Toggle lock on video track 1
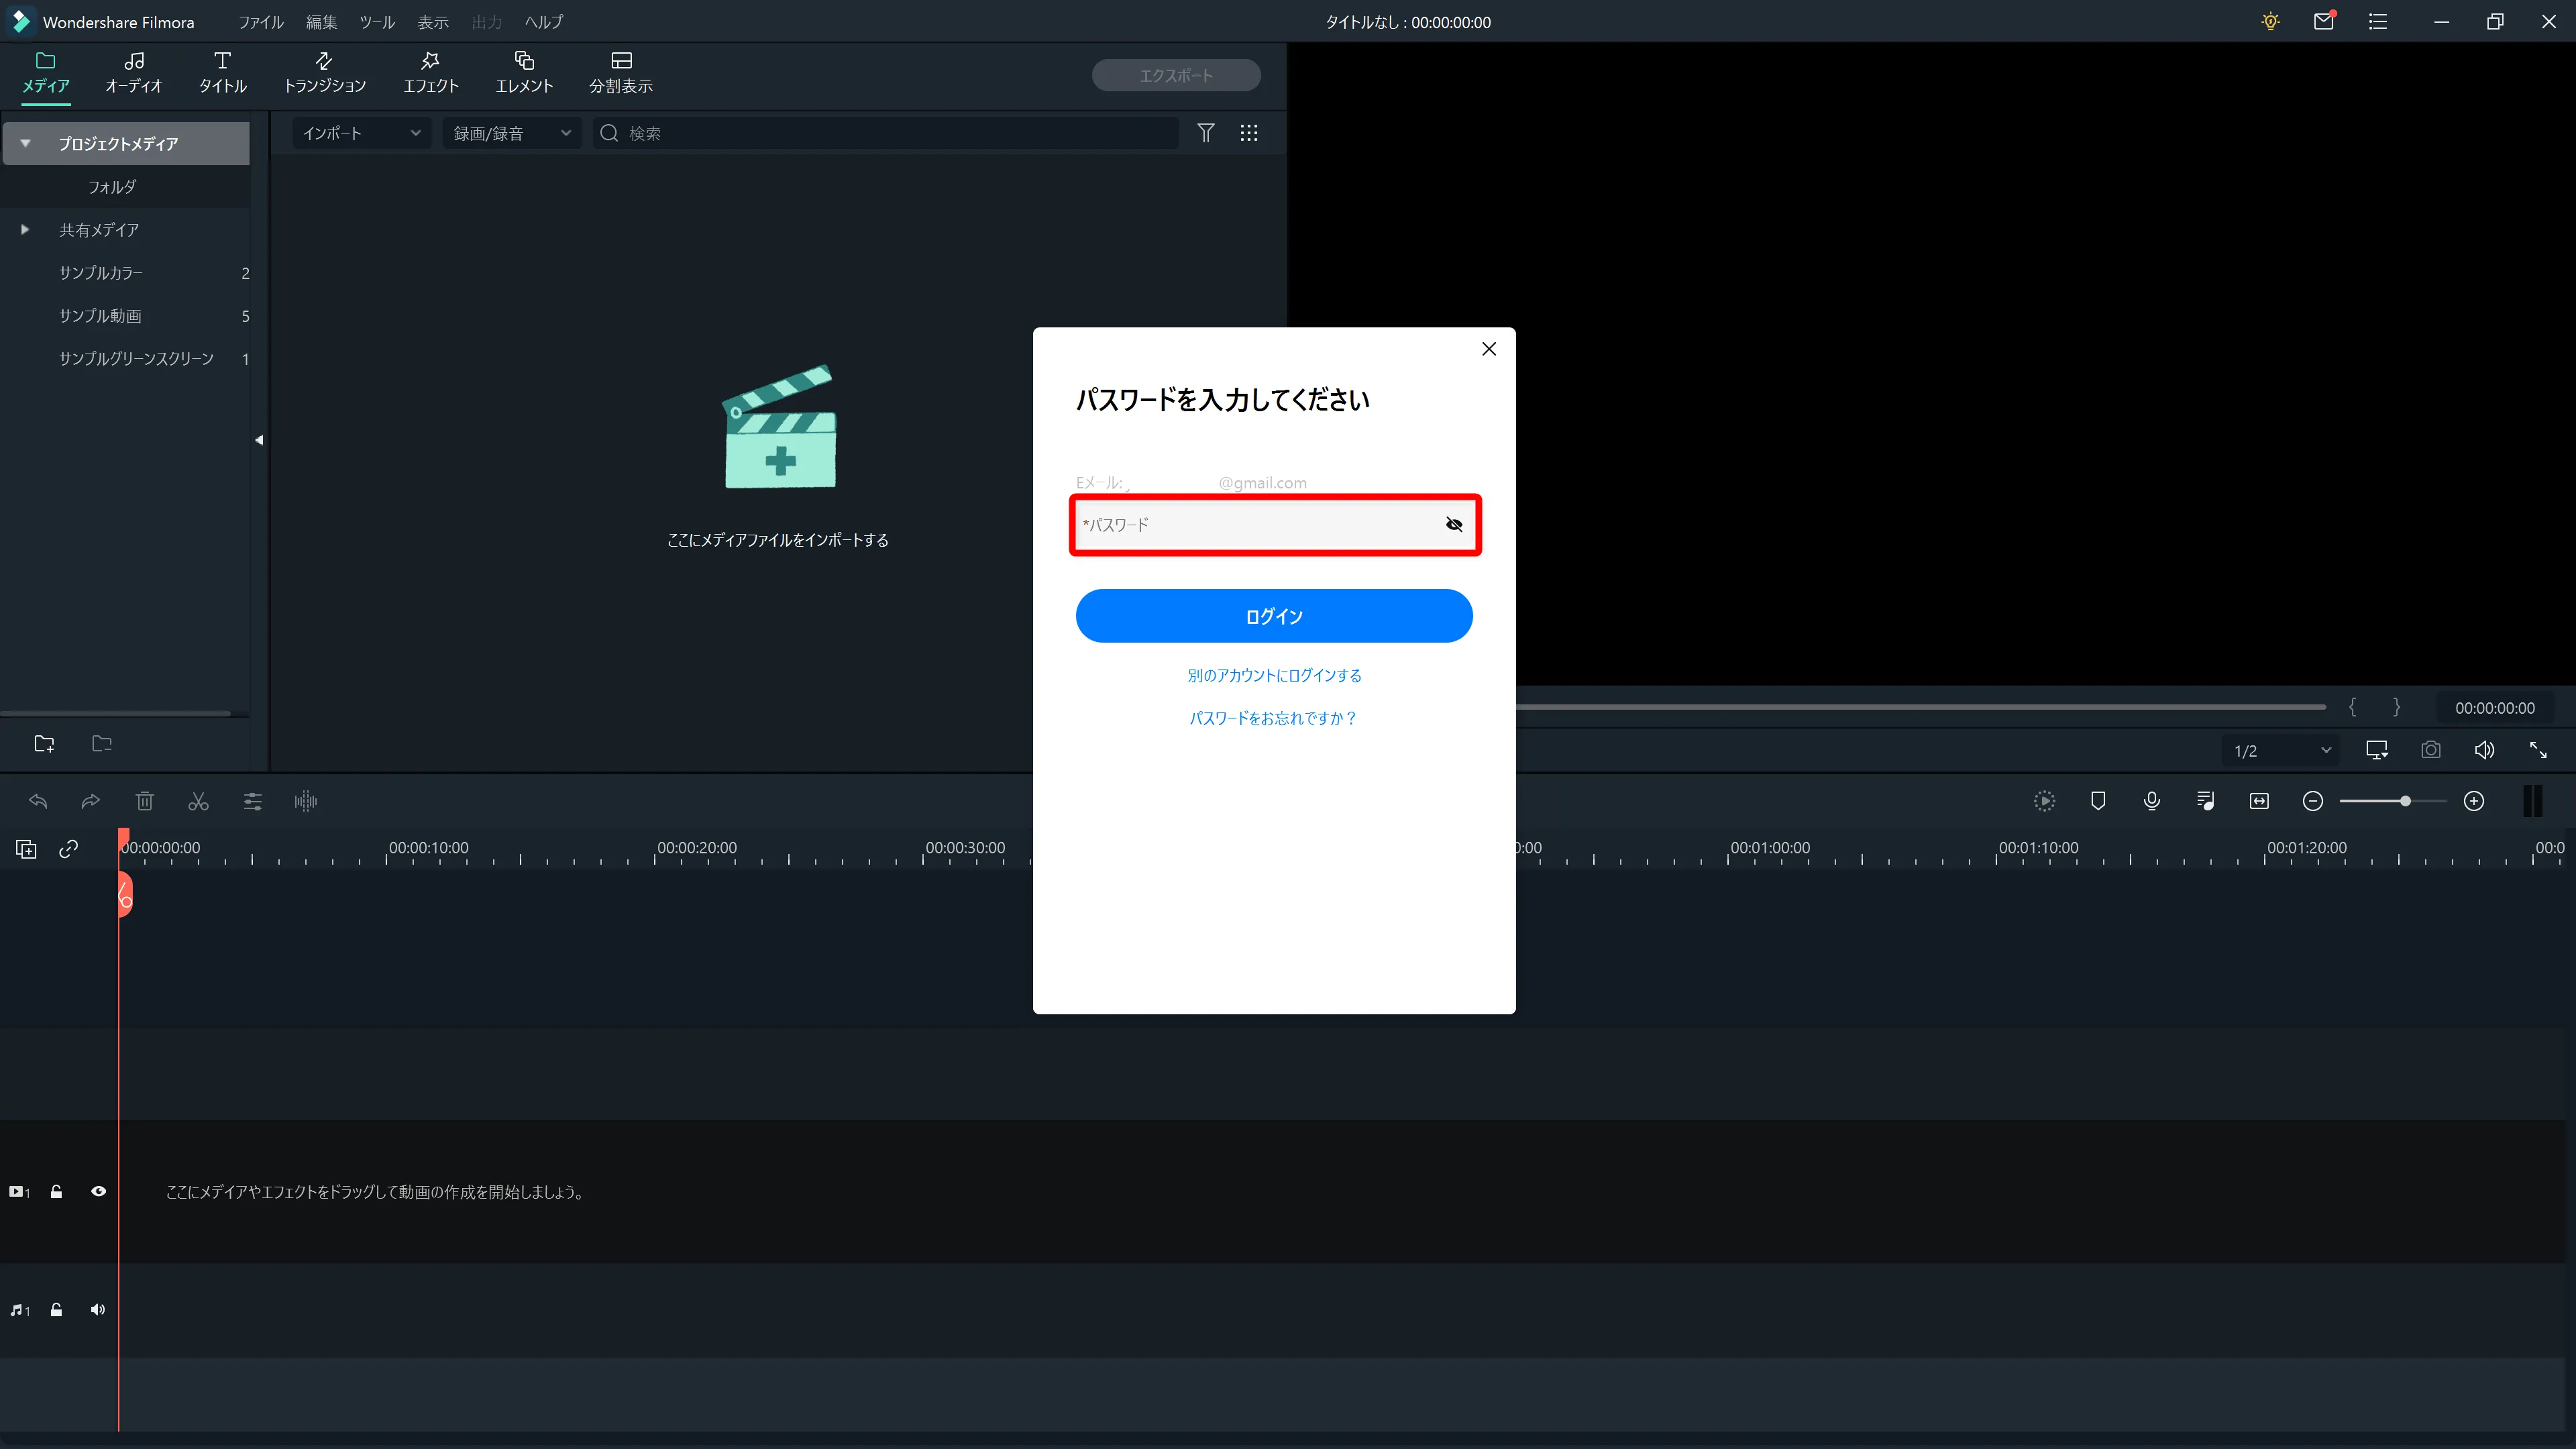 click(x=56, y=1191)
